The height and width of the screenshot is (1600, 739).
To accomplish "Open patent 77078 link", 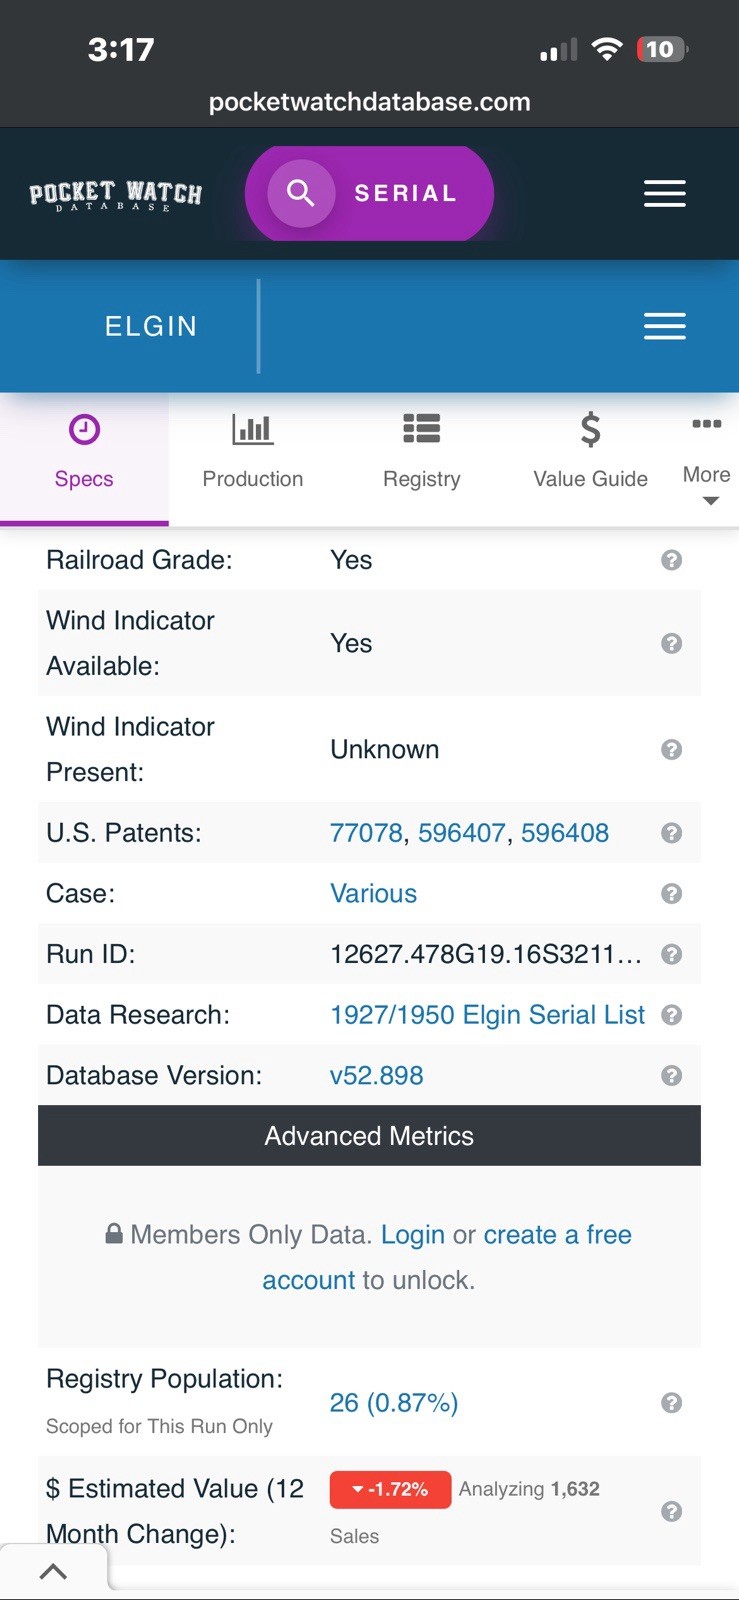I will pos(366,833).
